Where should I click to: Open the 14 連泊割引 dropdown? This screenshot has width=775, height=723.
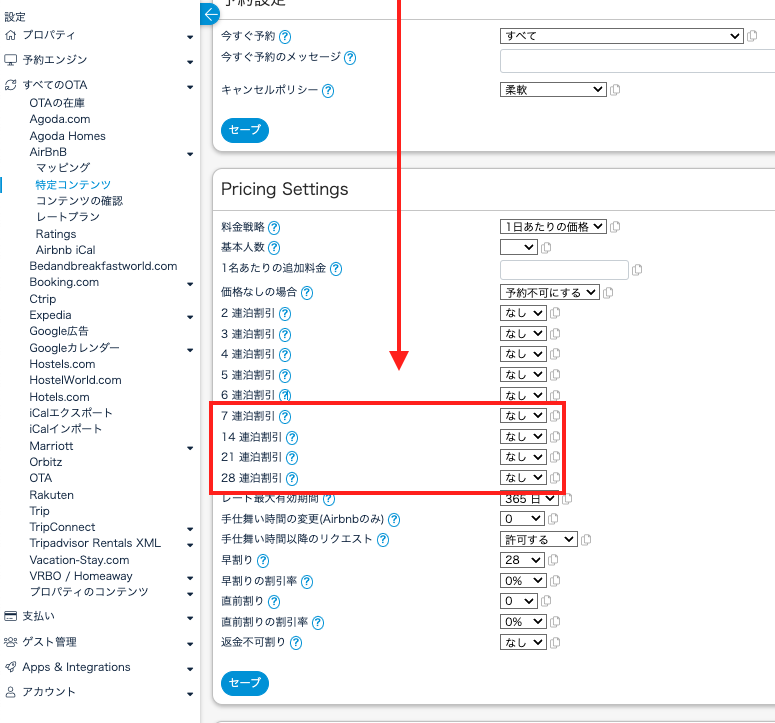coord(524,437)
